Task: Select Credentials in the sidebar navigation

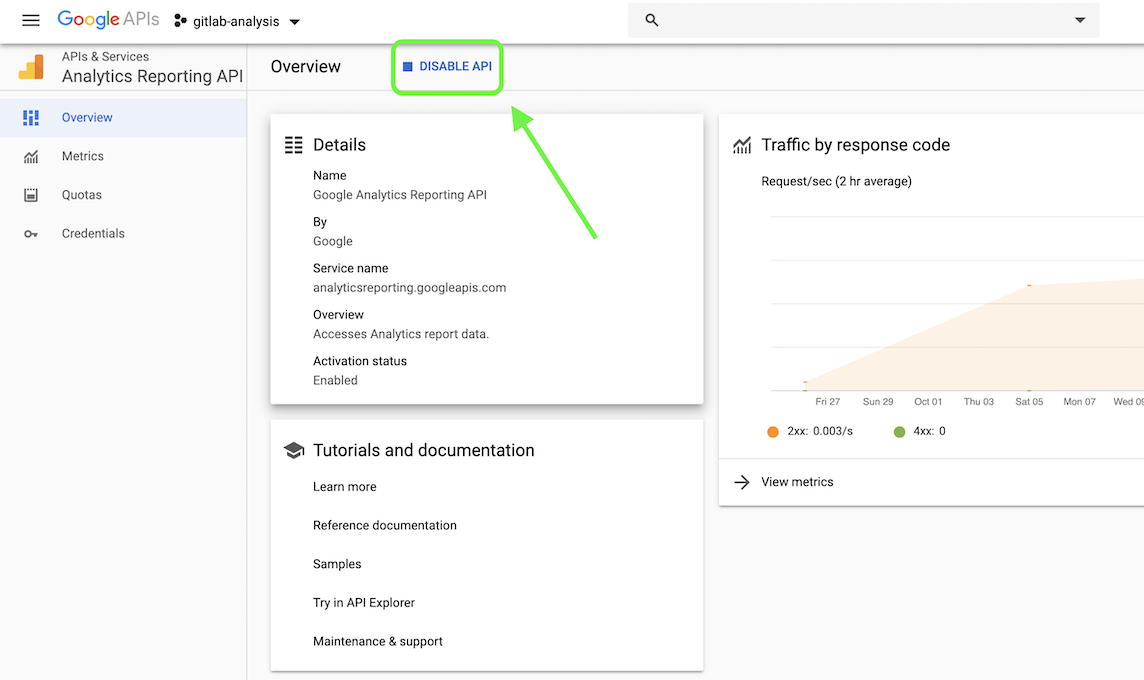Action: (x=93, y=233)
